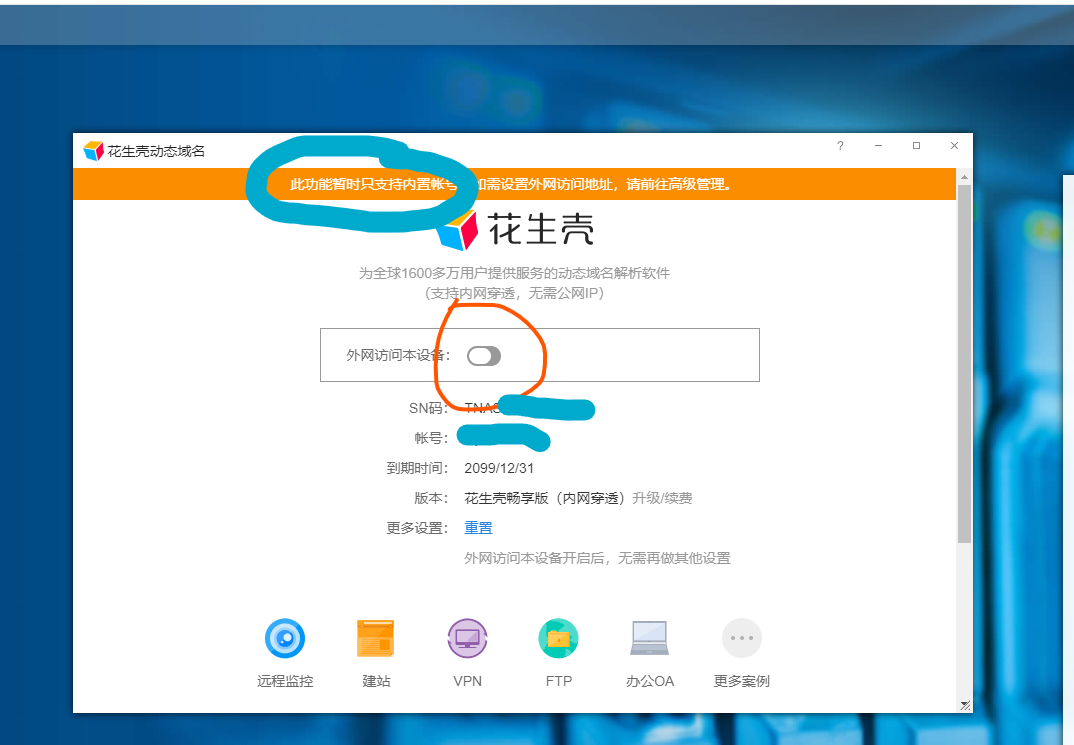1074x745 pixels.
Task: Select the 办公OA office icon
Action: point(650,638)
